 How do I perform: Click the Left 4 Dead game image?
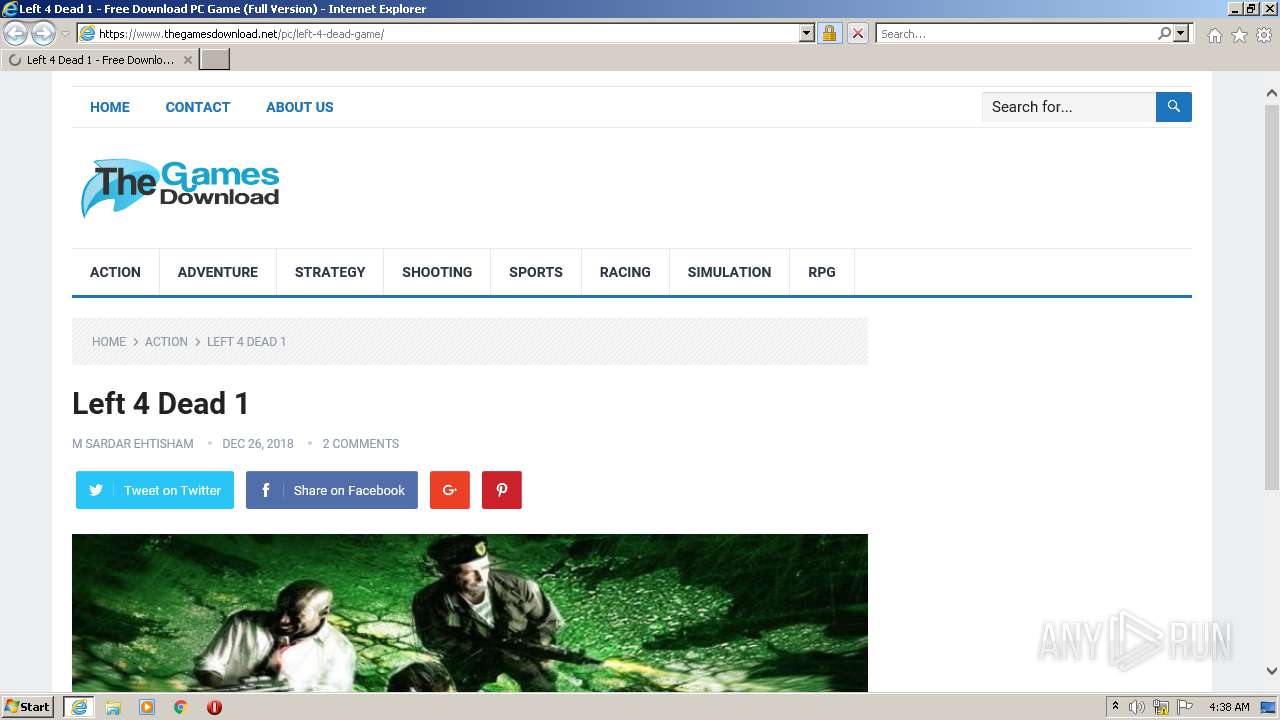470,613
